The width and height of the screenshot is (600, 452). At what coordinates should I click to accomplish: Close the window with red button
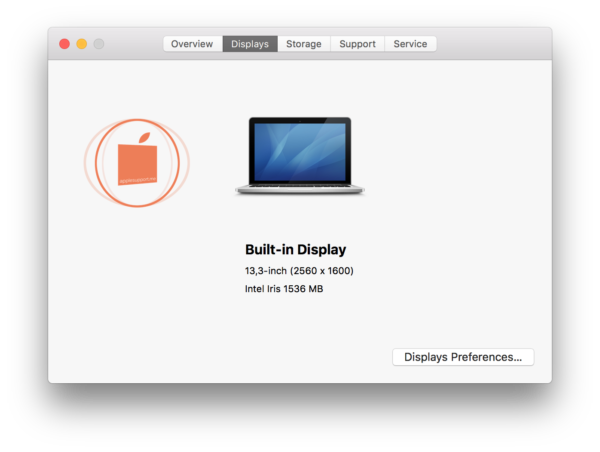click(x=64, y=44)
